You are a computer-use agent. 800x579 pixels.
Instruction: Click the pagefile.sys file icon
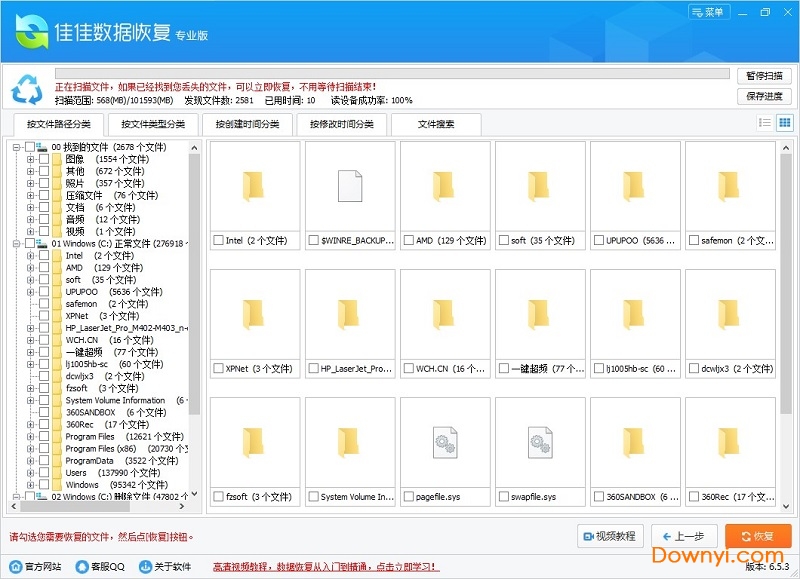tap(445, 442)
